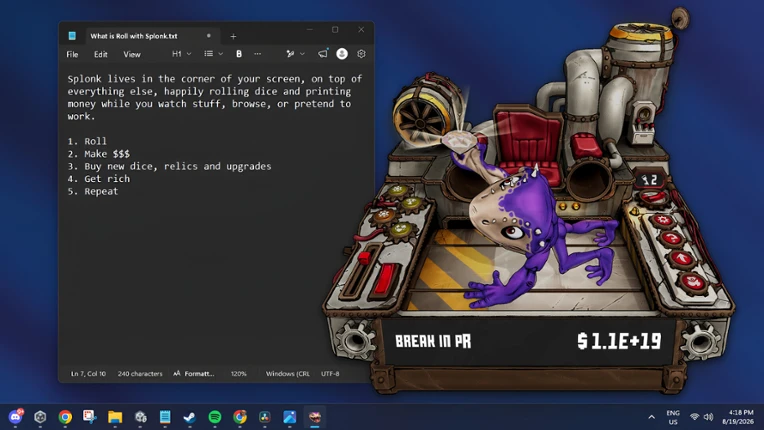Click the line '3. Buy new dice, relics and upgrades'
This screenshot has height=430, width=764.
(x=170, y=166)
